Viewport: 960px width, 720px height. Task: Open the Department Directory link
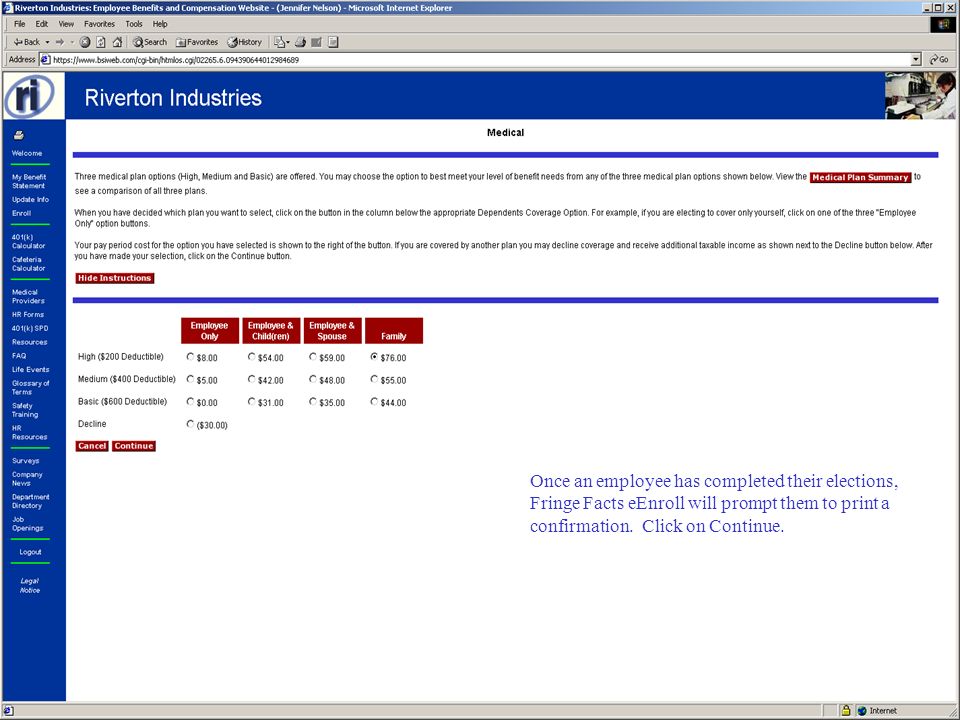pos(31,501)
